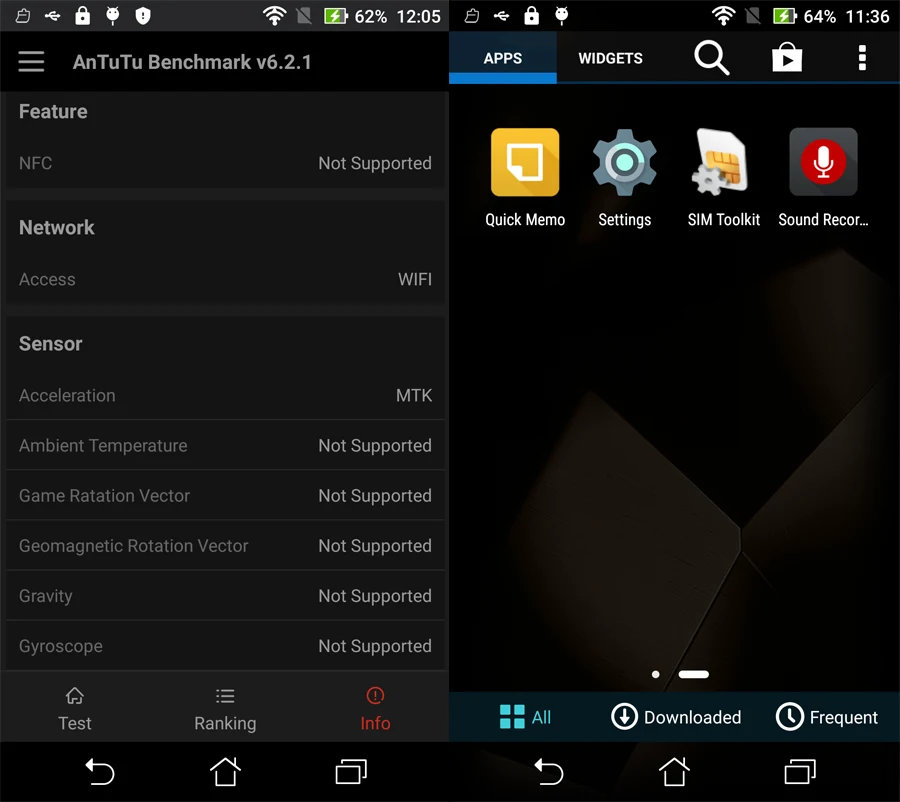This screenshot has height=802, width=900.
Task: Tap the USB icon in AnTuTu status bar
Action: point(52,16)
